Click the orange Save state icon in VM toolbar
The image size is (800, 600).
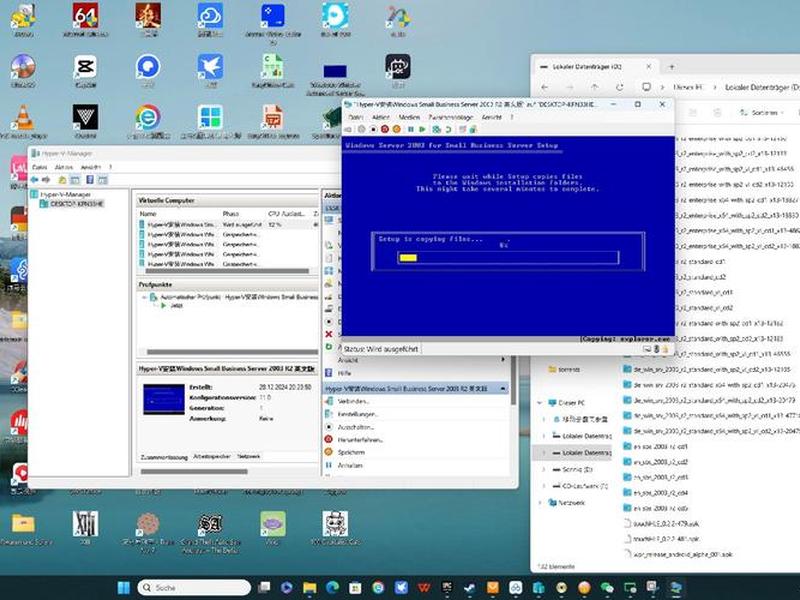point(396,130)
